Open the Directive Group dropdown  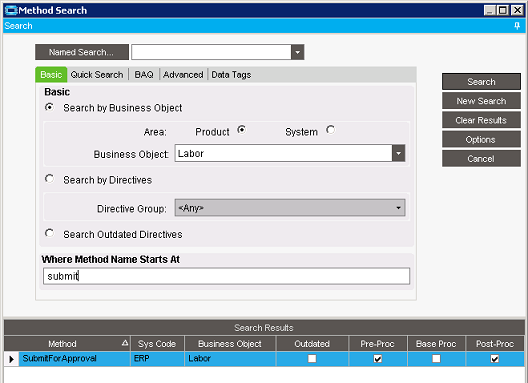tap(398, 208)
